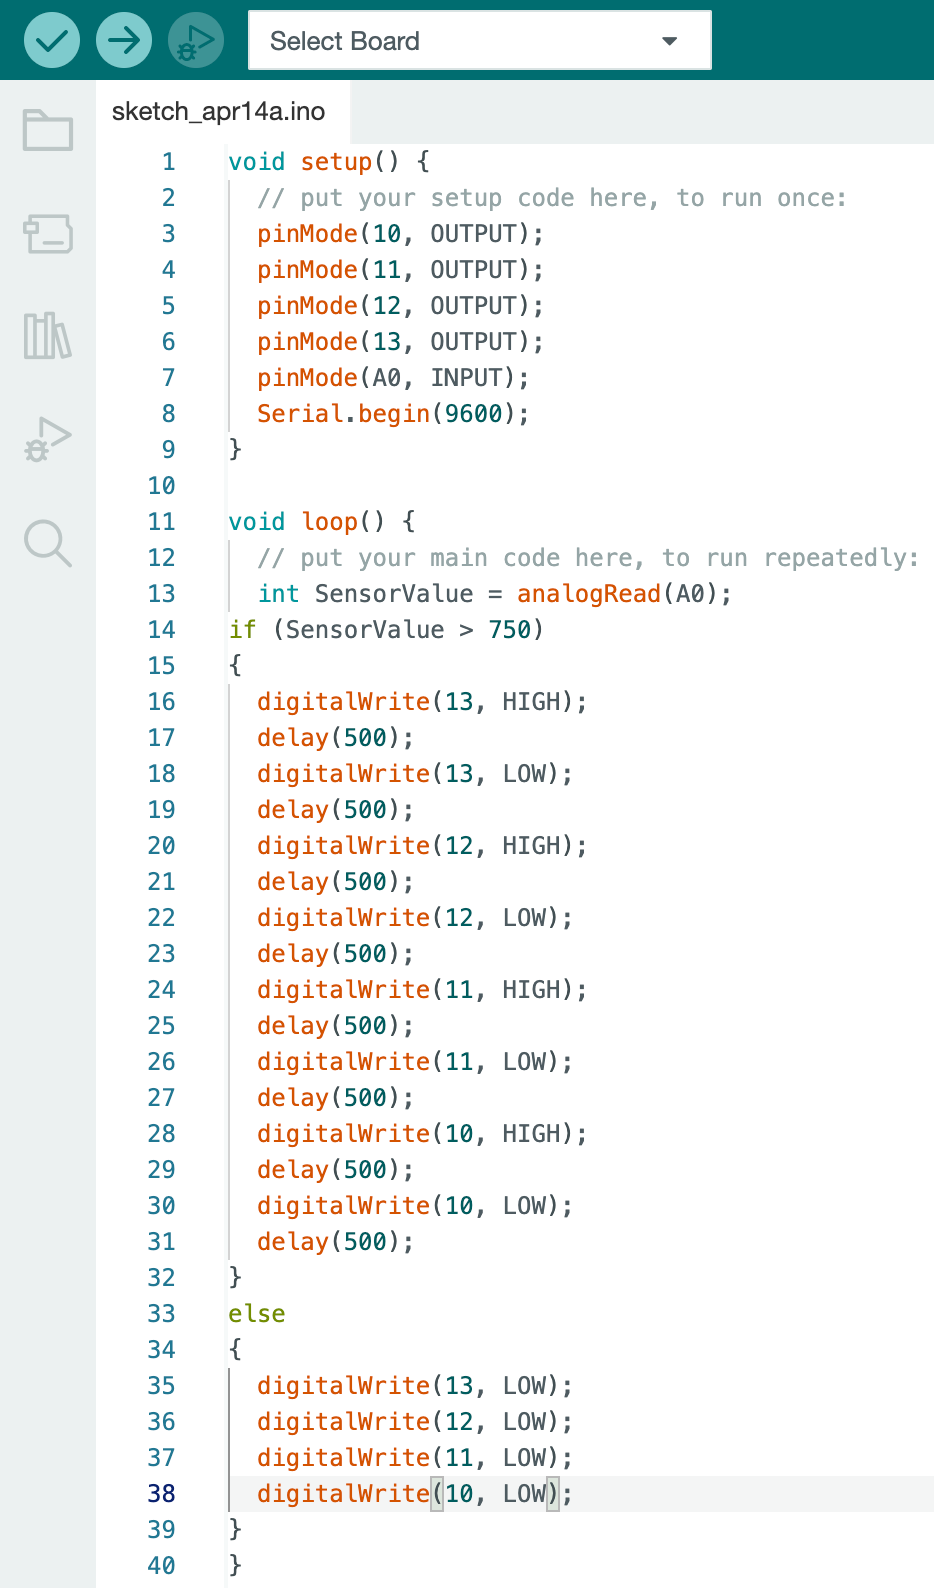Image resolution: width=934 pixels, height=1588 pixels.
Task: Click line number 14 in gutter
Action: [161, 630]
